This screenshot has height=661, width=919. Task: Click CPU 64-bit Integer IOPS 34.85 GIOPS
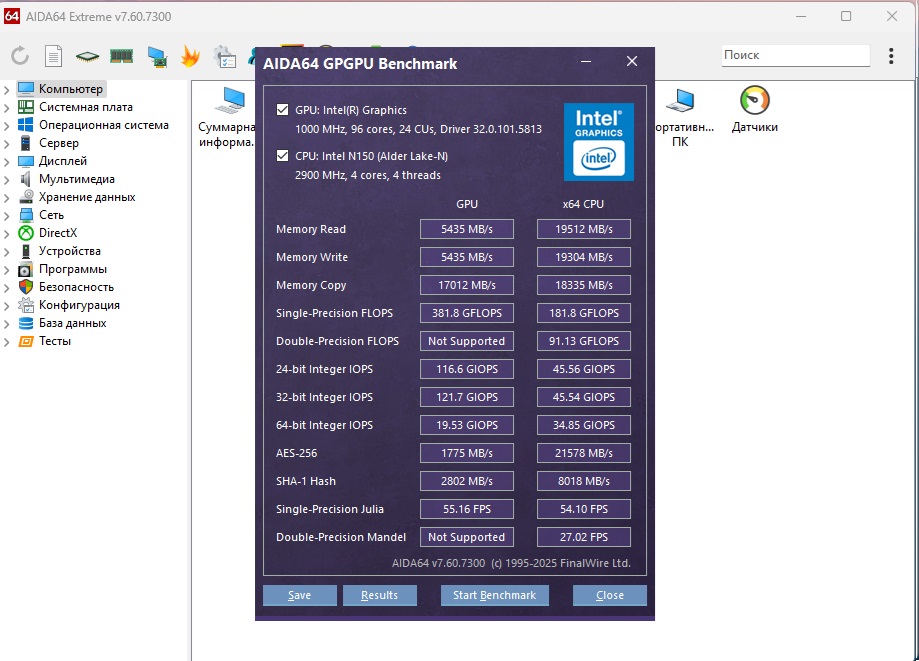coord(584,425)
